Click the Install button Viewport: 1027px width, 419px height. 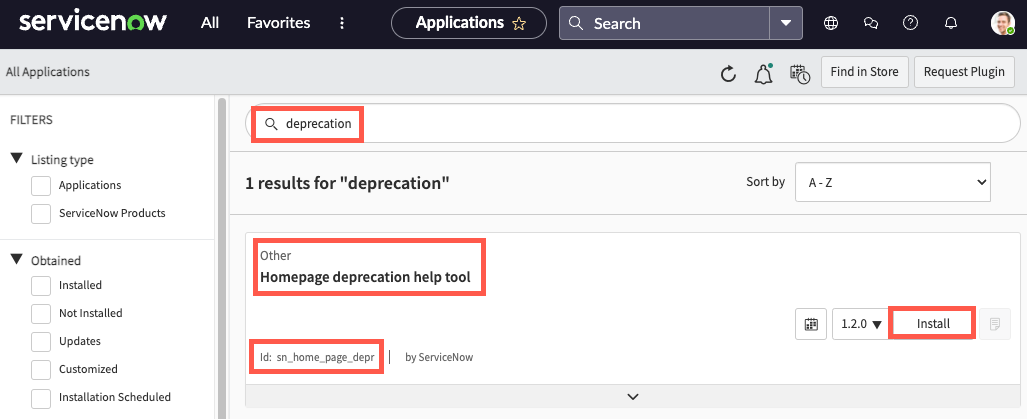(933, 323)
